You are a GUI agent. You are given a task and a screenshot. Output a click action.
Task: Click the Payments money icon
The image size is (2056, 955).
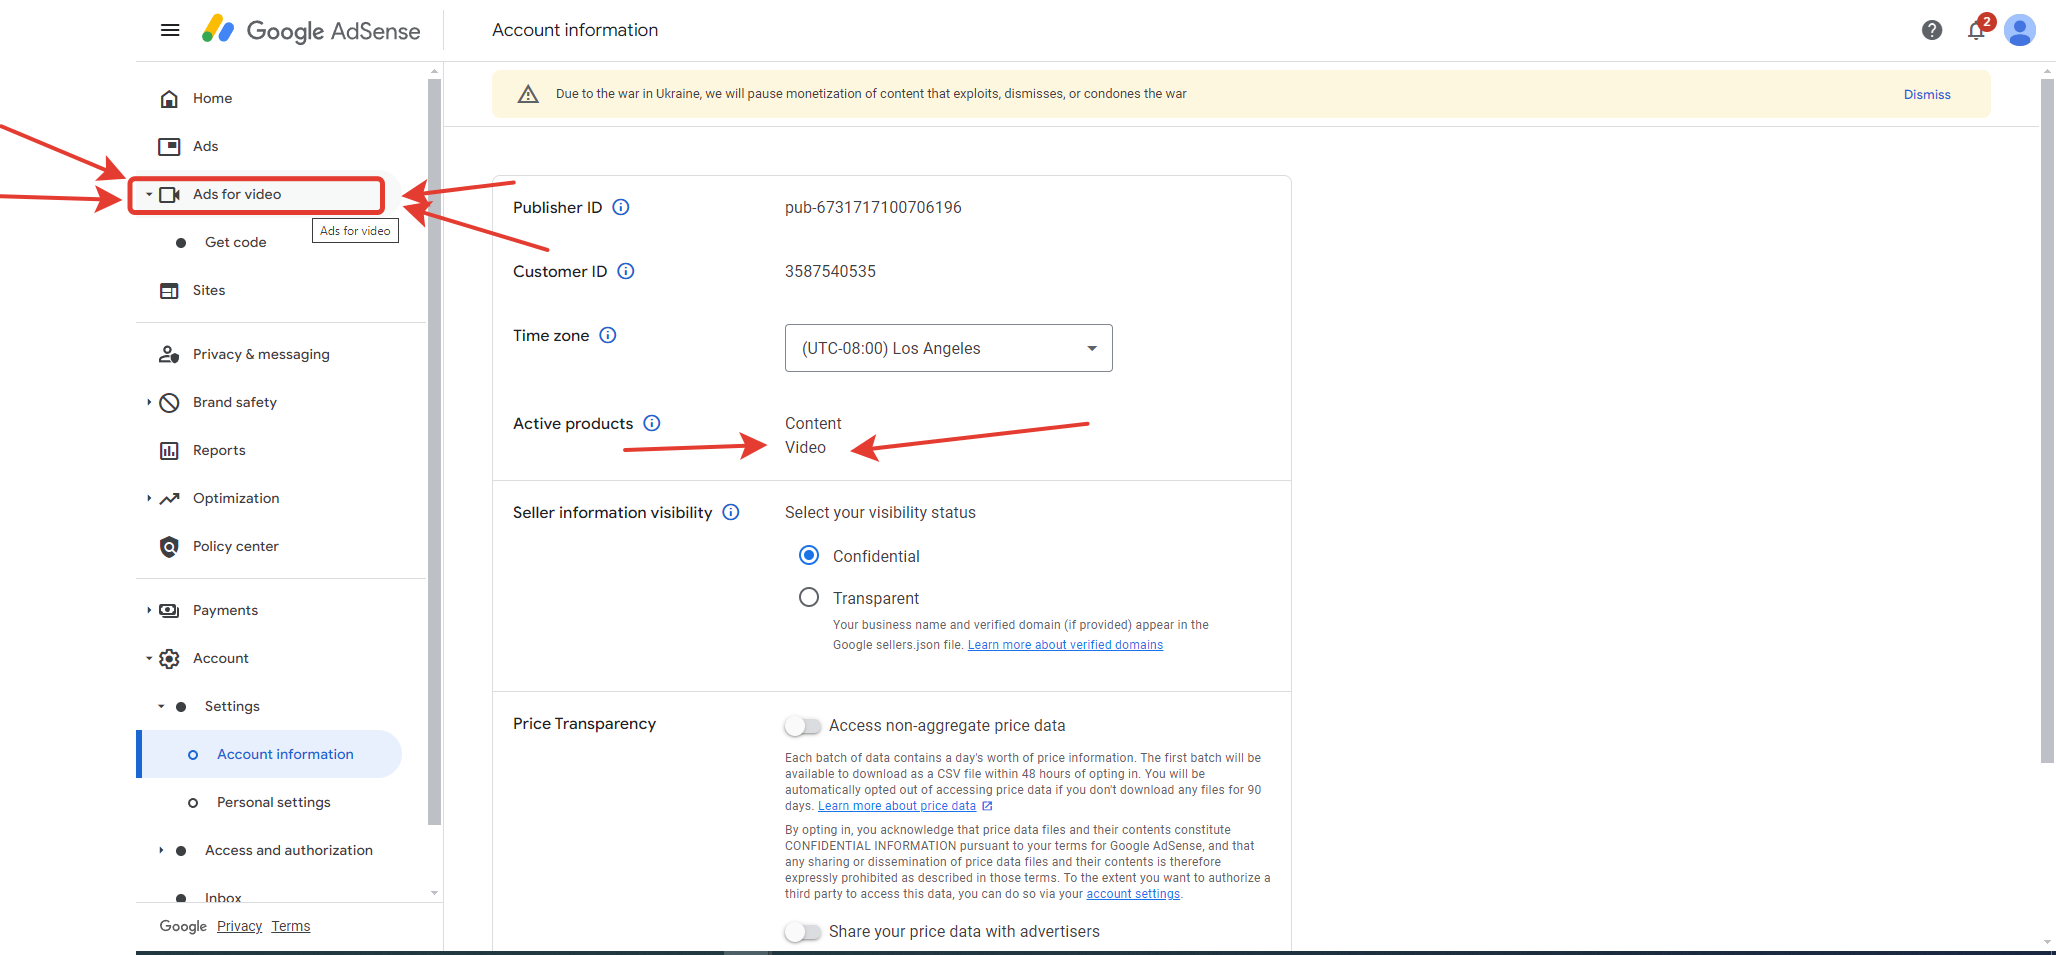click(x=169, y=610)
